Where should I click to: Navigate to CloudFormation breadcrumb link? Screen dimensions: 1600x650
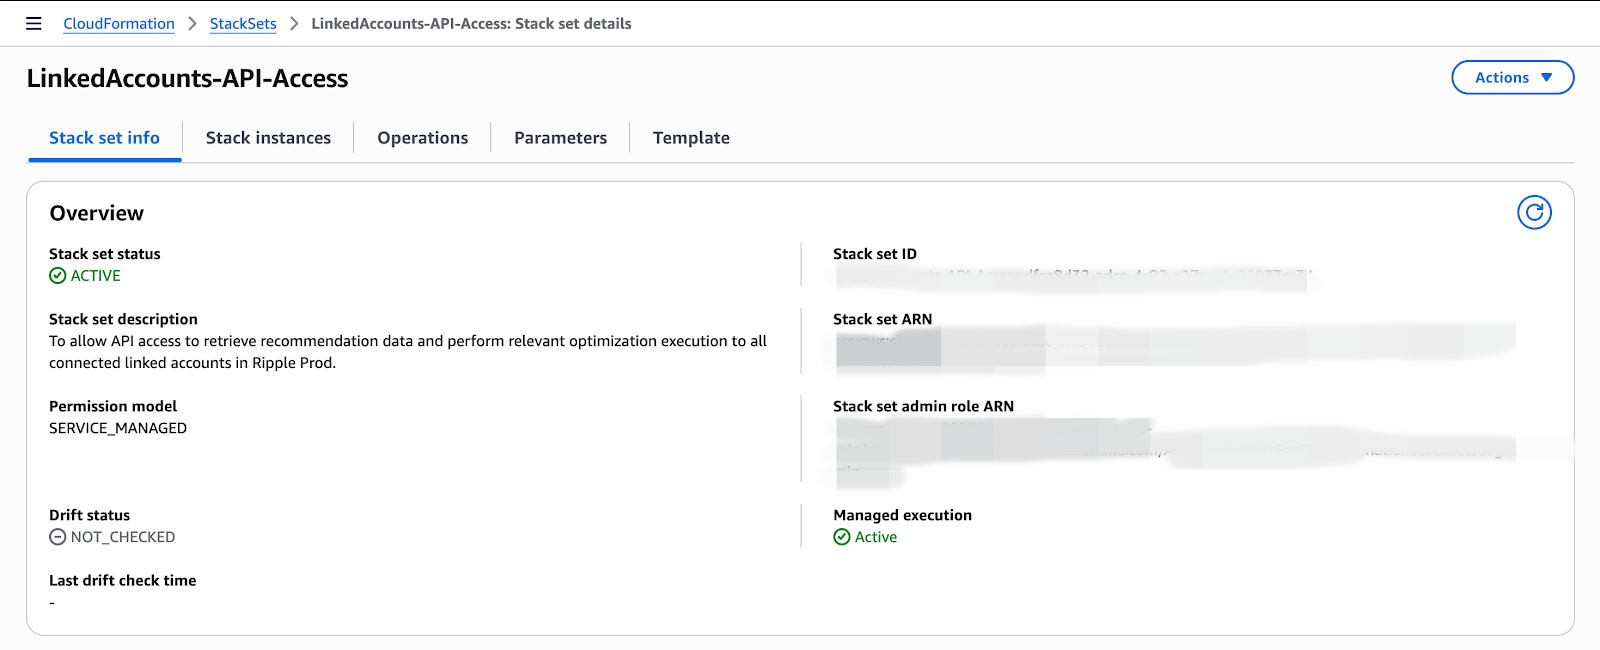(x=119, y=24)
